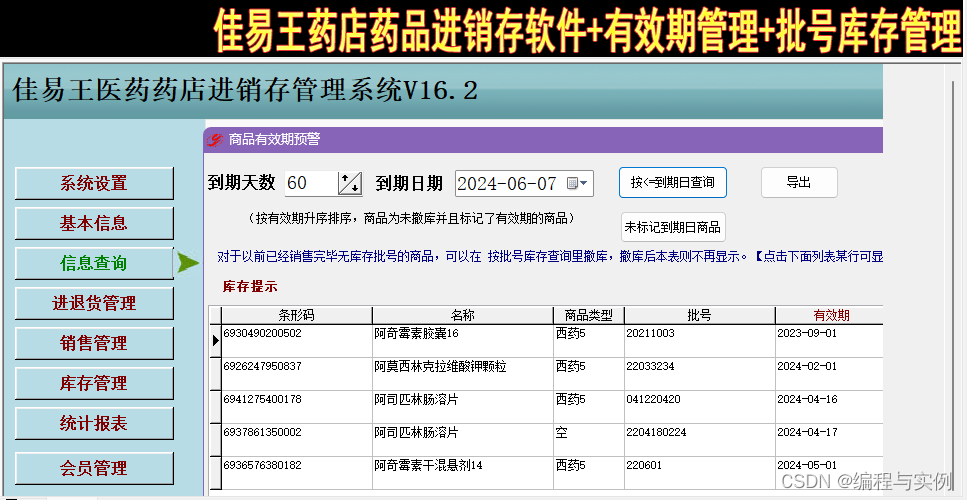Viewport: 967px width, 500px height.
Task: Click batch number cell 2204180224
Action: 699,440
